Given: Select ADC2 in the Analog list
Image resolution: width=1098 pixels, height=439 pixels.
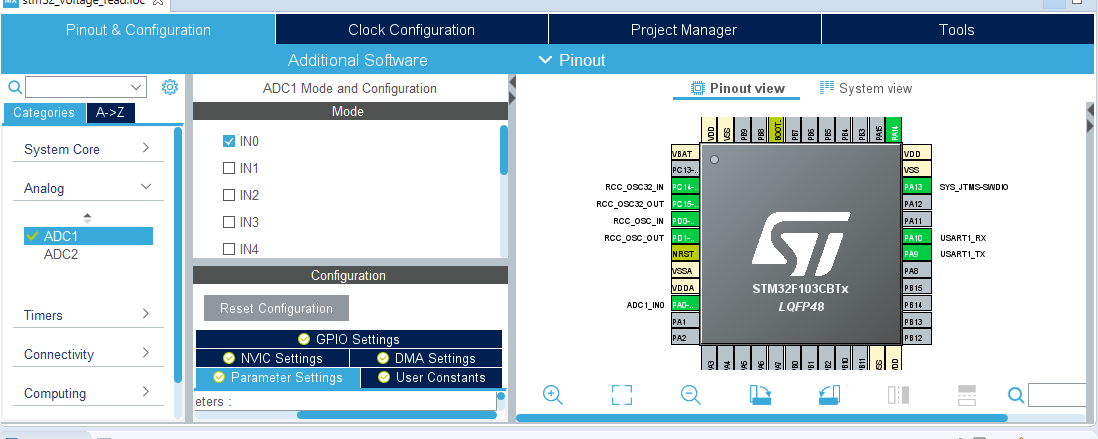Looking at the screenshot, I should [x=61, y=254].
